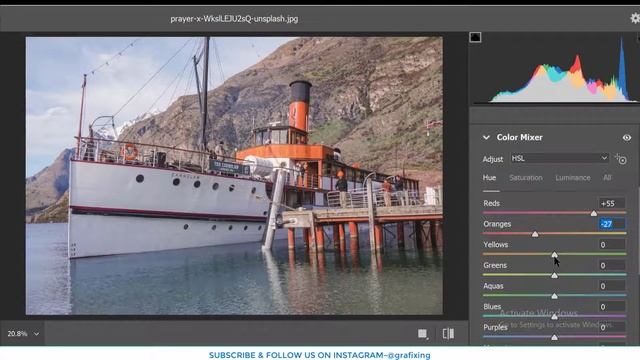Toggle the single view mode icon
Viewport: 640px width, 360px height.
[423, 334]
